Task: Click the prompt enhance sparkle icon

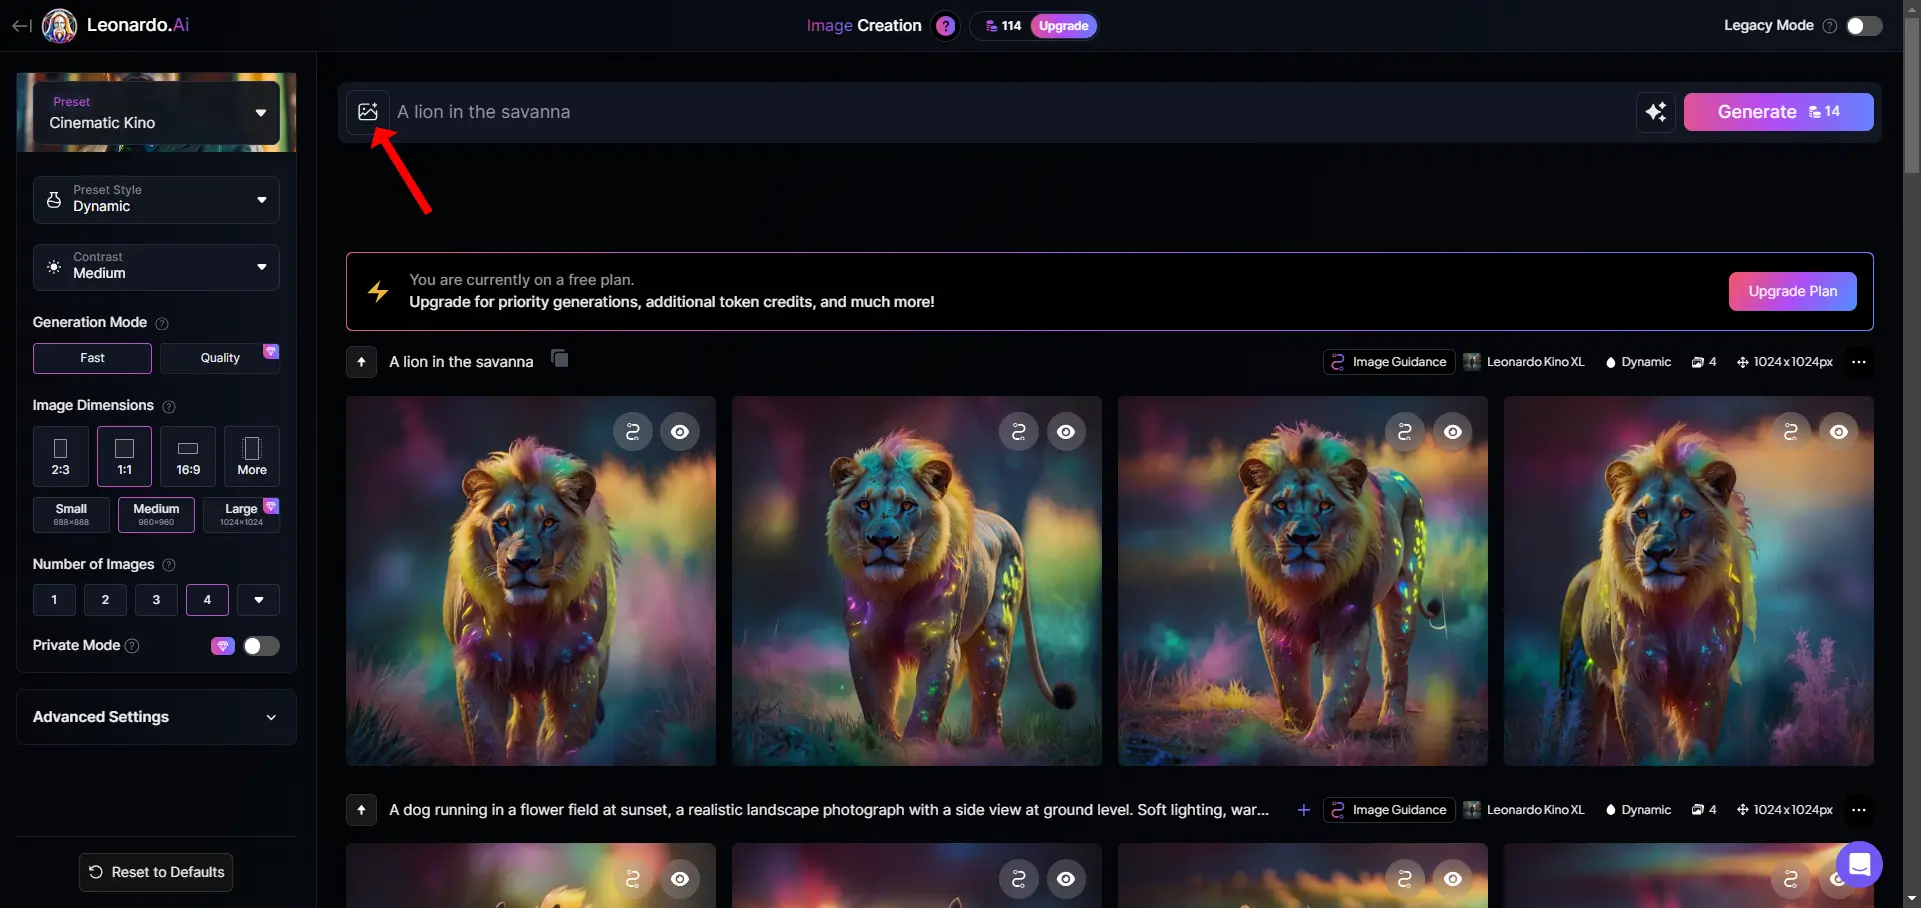Action: (x=1656, y=112)
